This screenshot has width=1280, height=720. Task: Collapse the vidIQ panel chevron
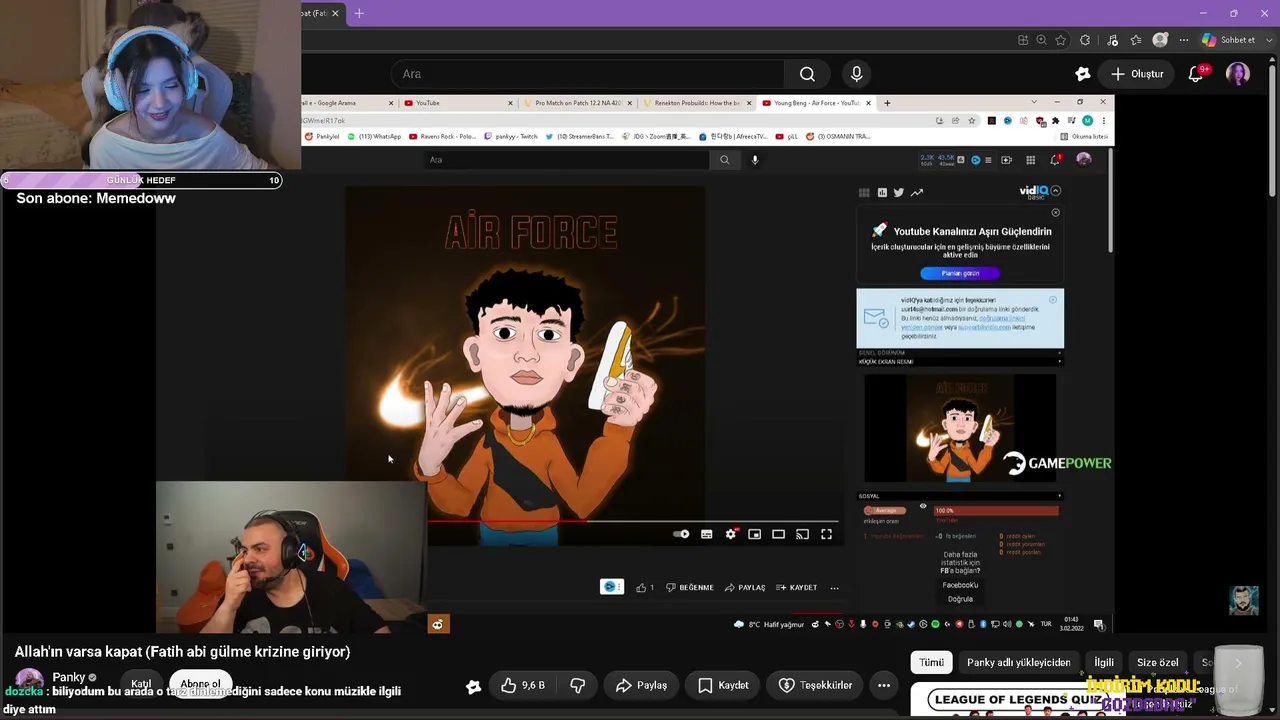coord(1056,191)
